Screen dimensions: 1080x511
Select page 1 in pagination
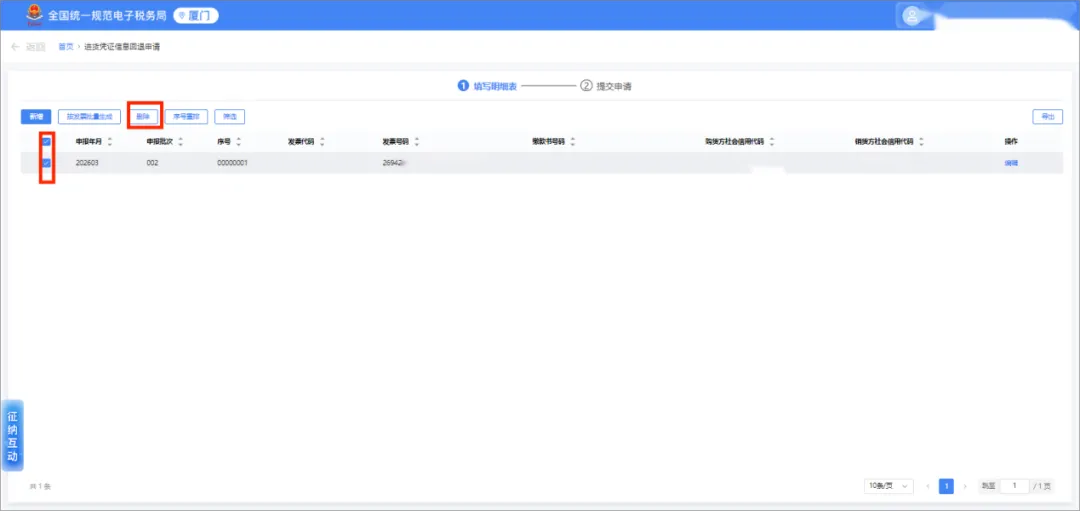946,486
